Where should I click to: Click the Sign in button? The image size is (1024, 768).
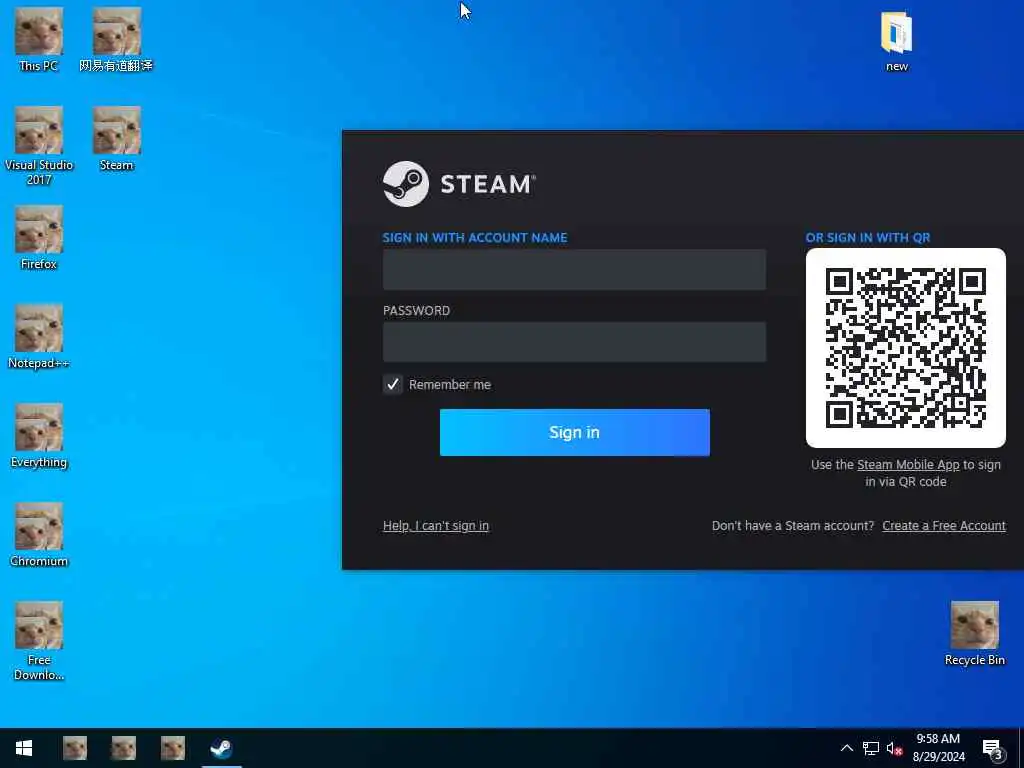575,432
